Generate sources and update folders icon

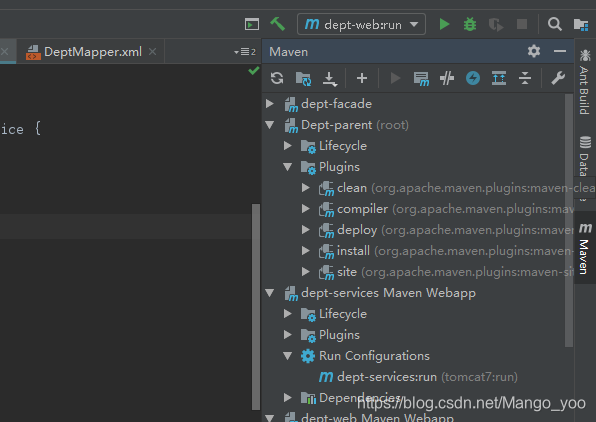coord(303,79)
